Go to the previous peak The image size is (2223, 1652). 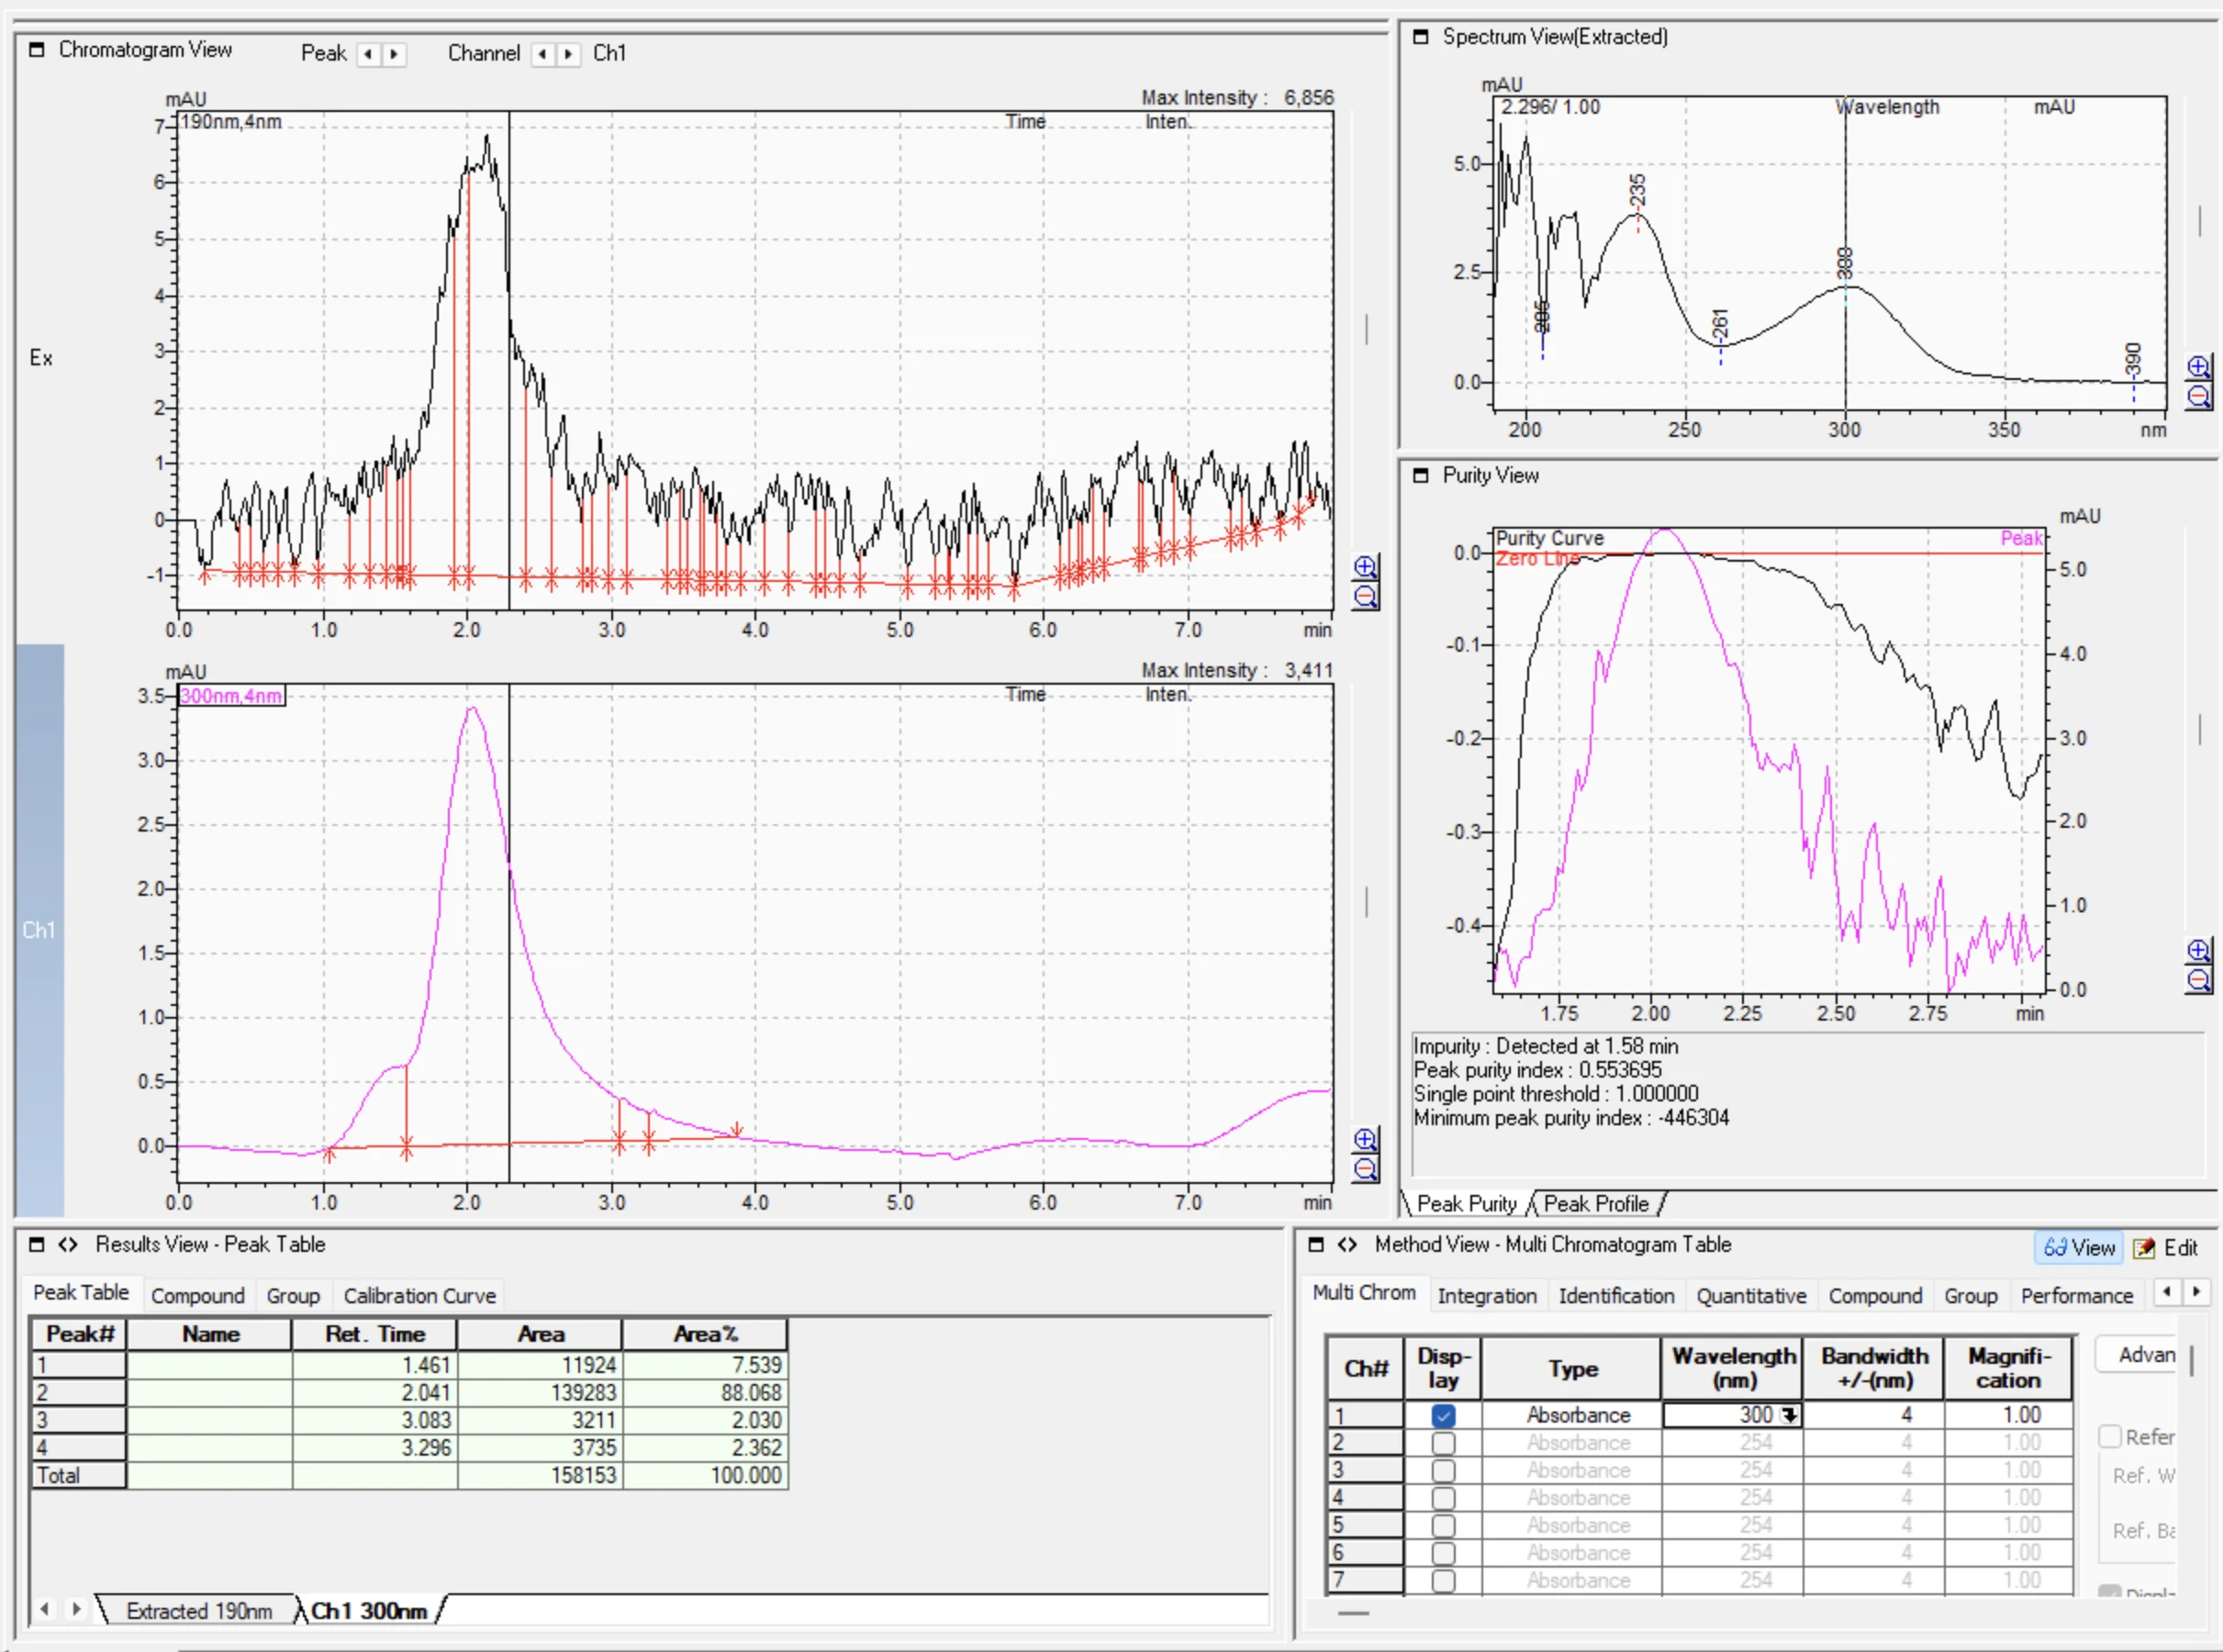click(x=368, y=54)
